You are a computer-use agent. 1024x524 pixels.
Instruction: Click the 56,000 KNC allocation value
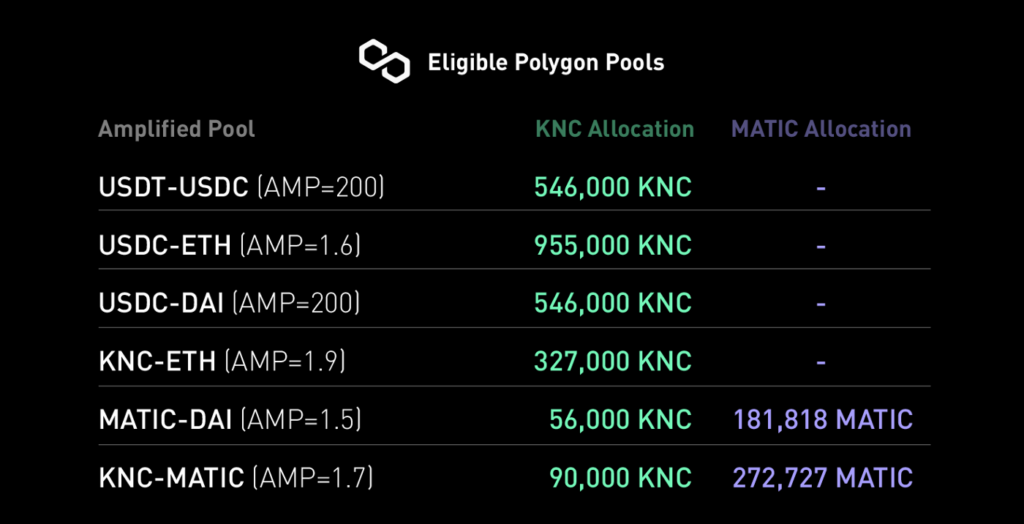click(620, 421)
